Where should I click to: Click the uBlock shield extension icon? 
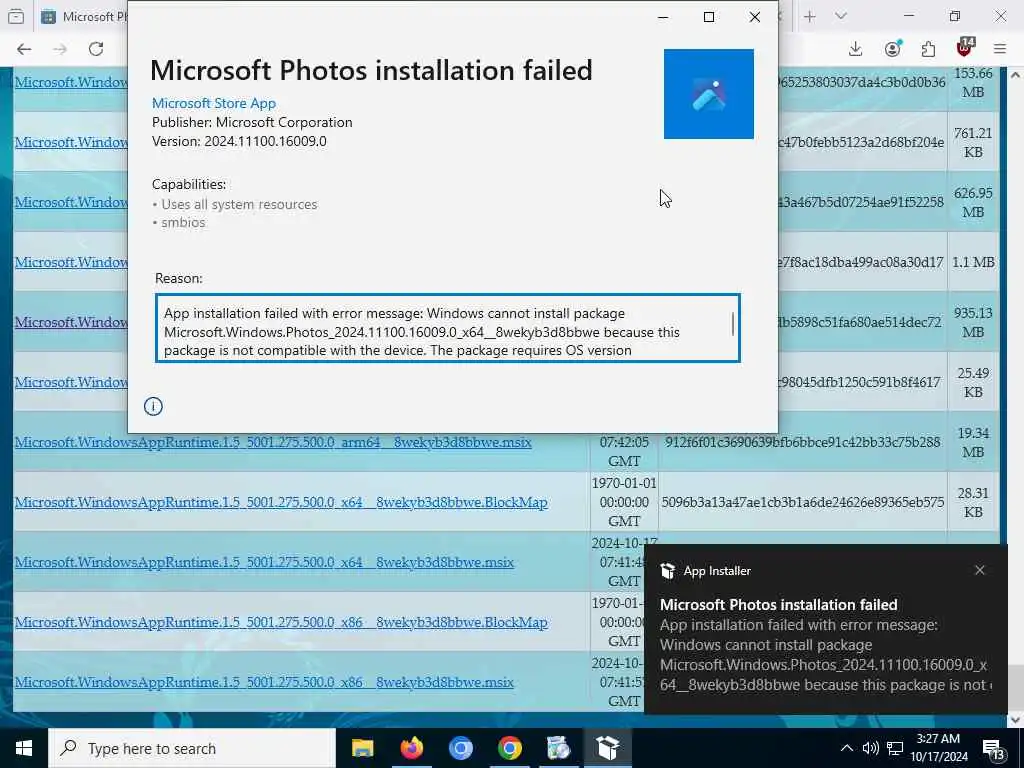[x=965, y=47]
